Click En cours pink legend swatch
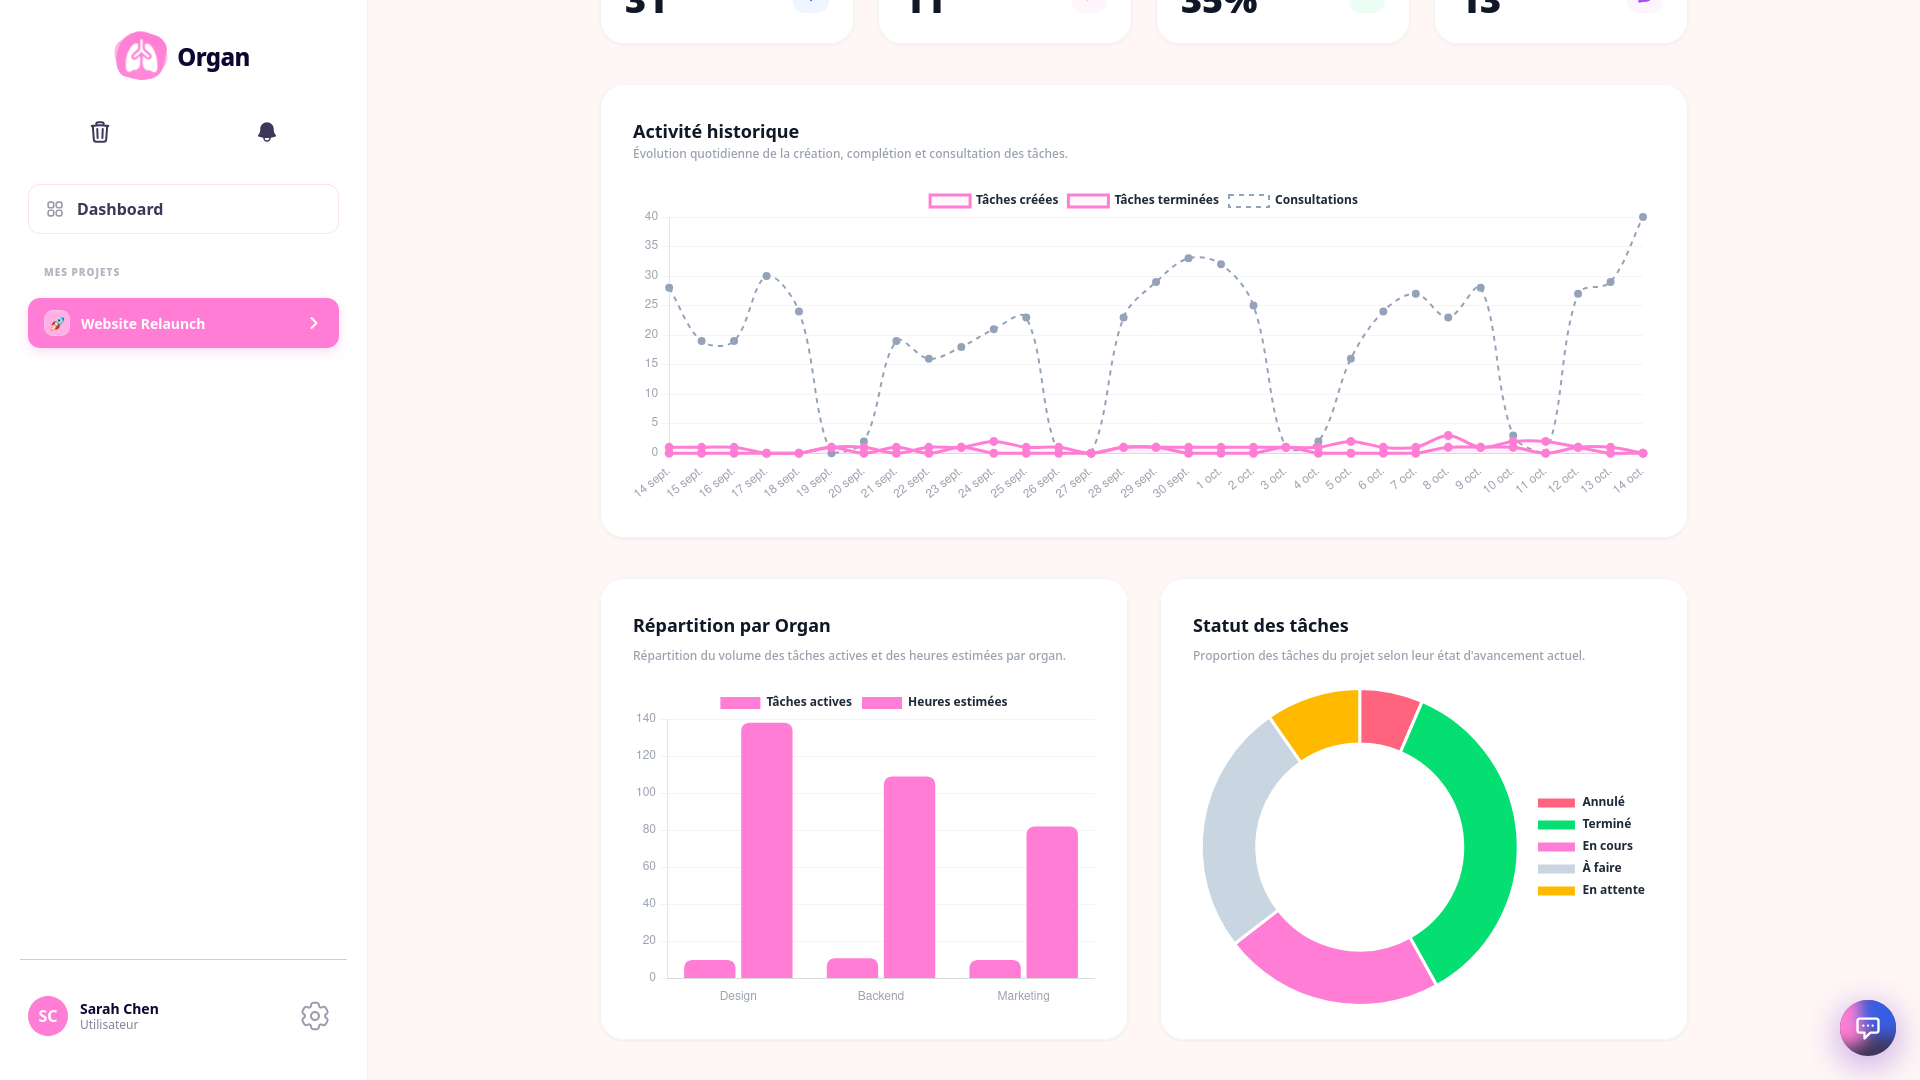 [1556, 847]
